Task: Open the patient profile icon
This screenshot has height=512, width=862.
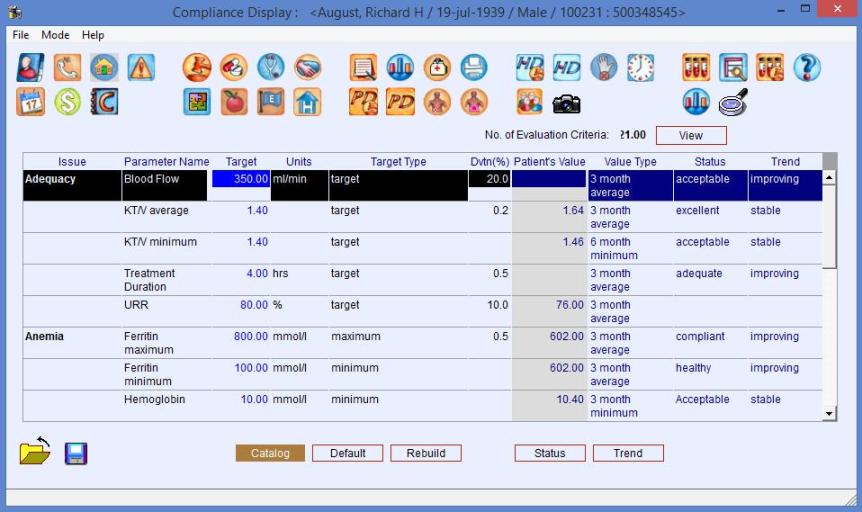Action: (31, 68)
